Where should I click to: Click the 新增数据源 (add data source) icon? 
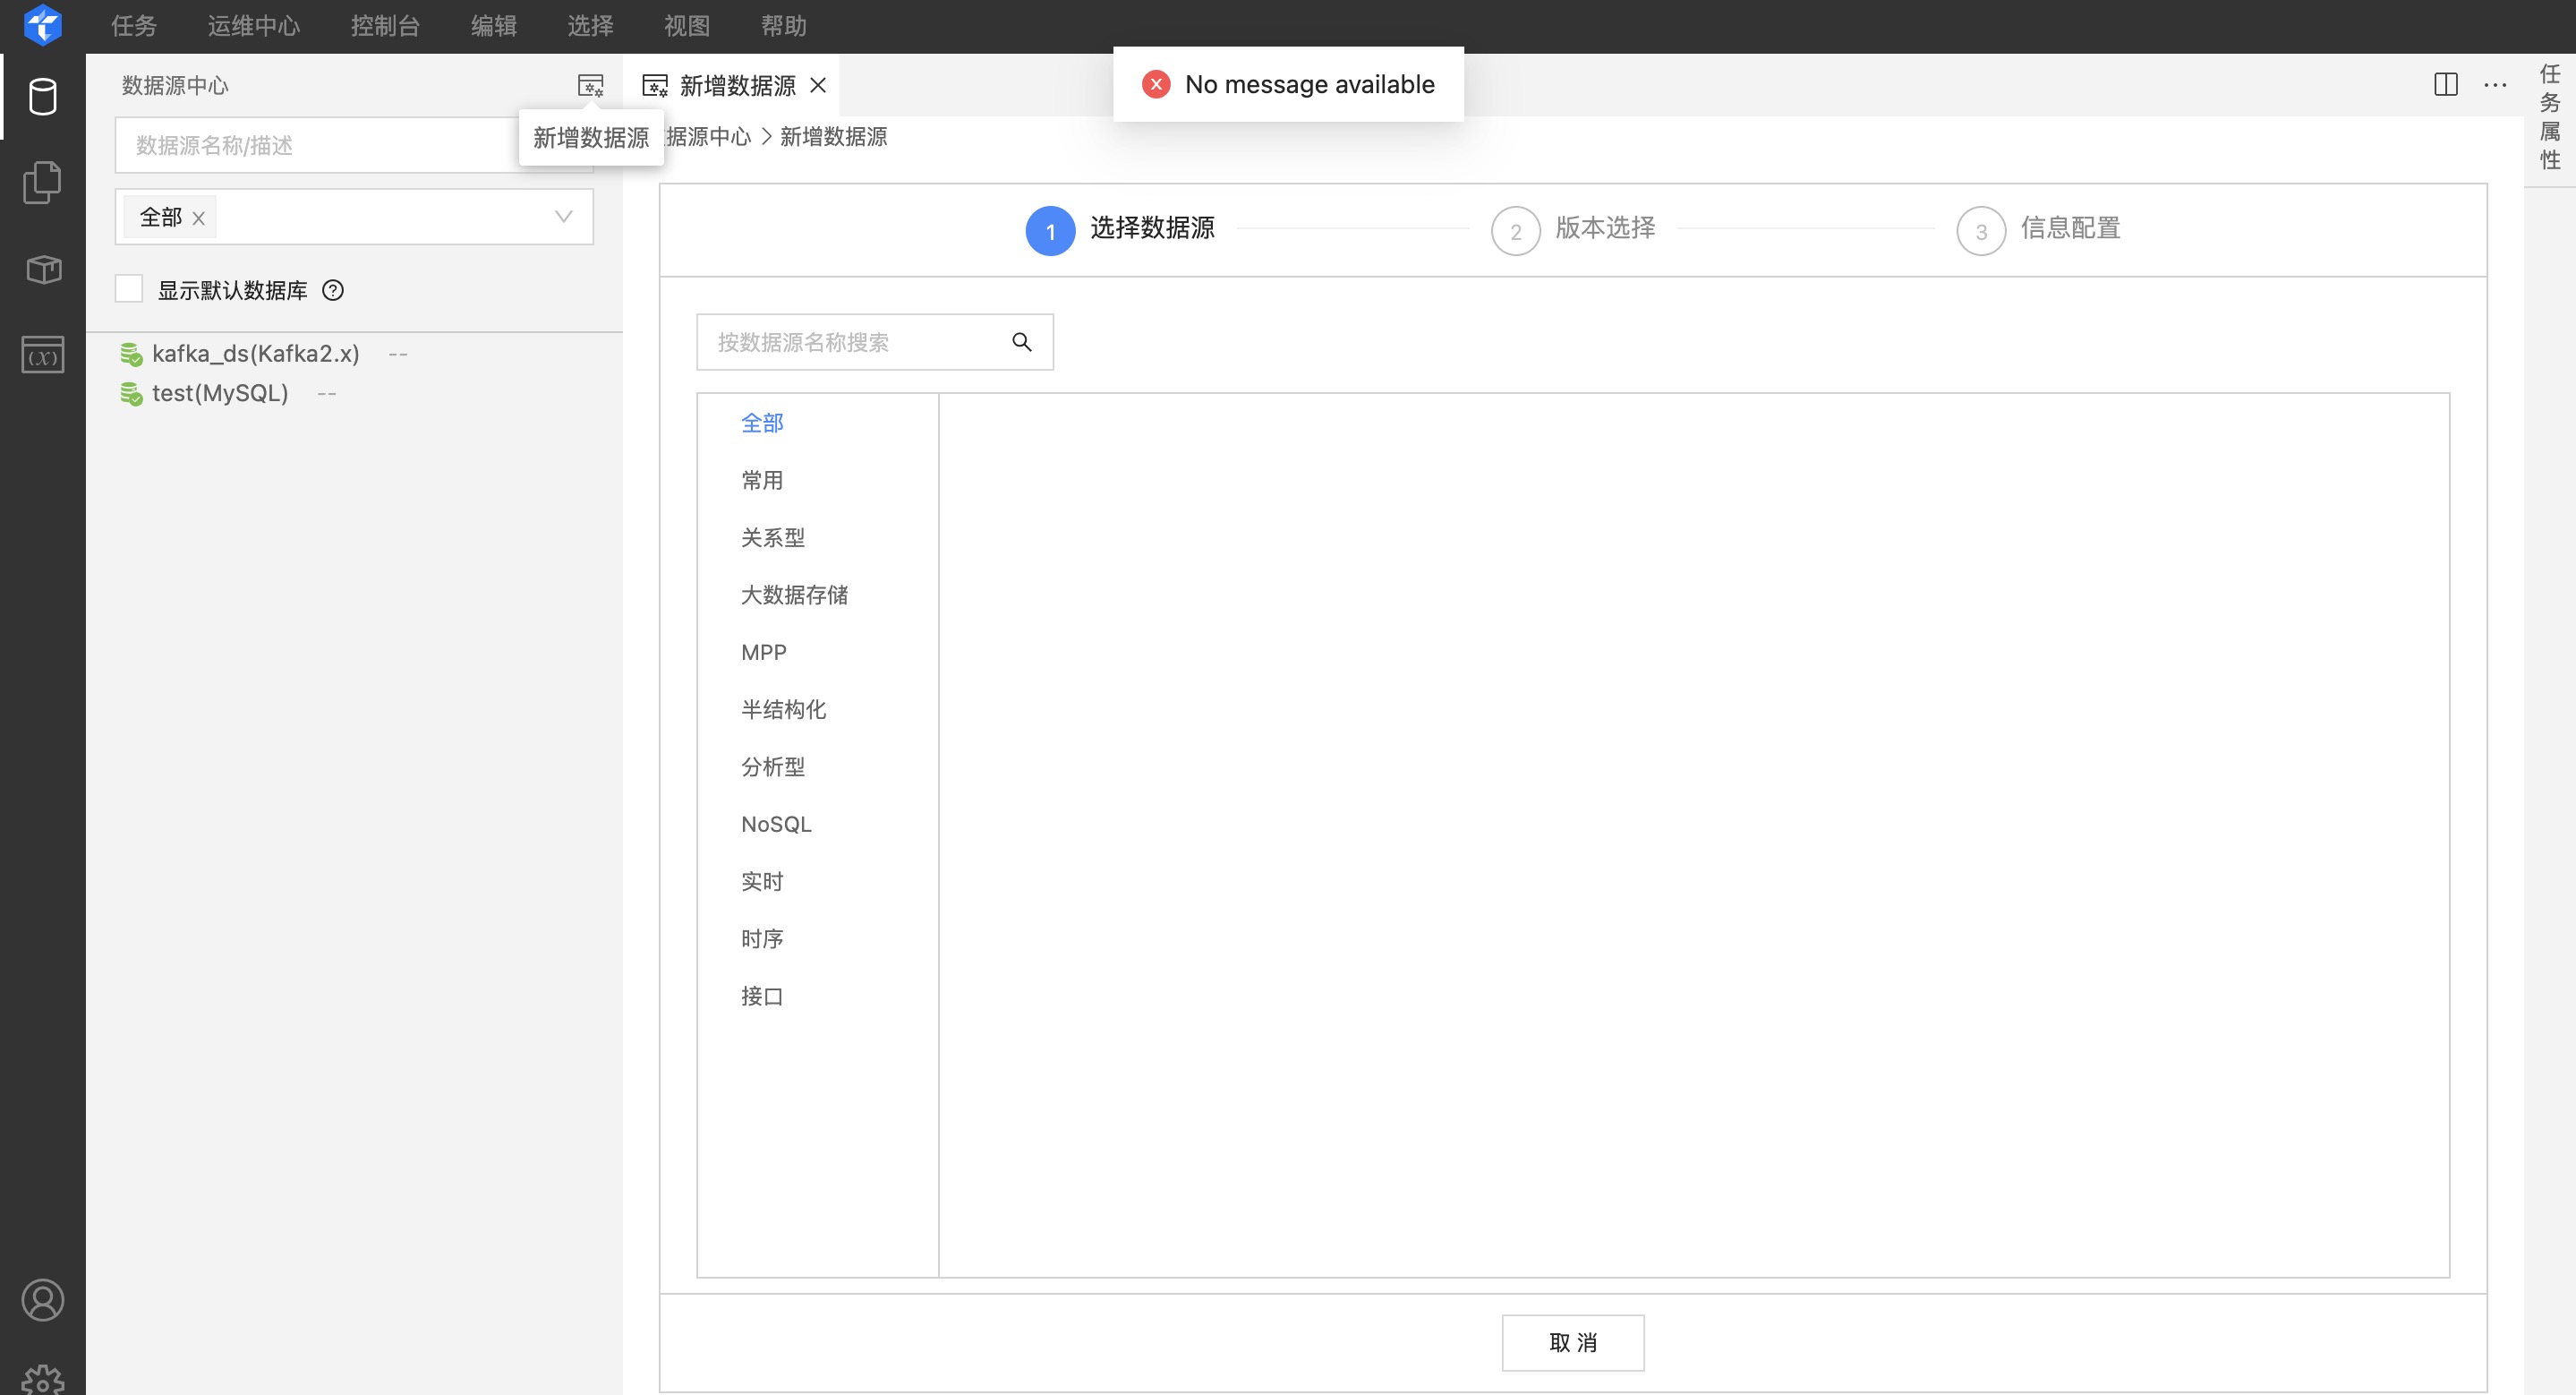[x=591, y=85]
